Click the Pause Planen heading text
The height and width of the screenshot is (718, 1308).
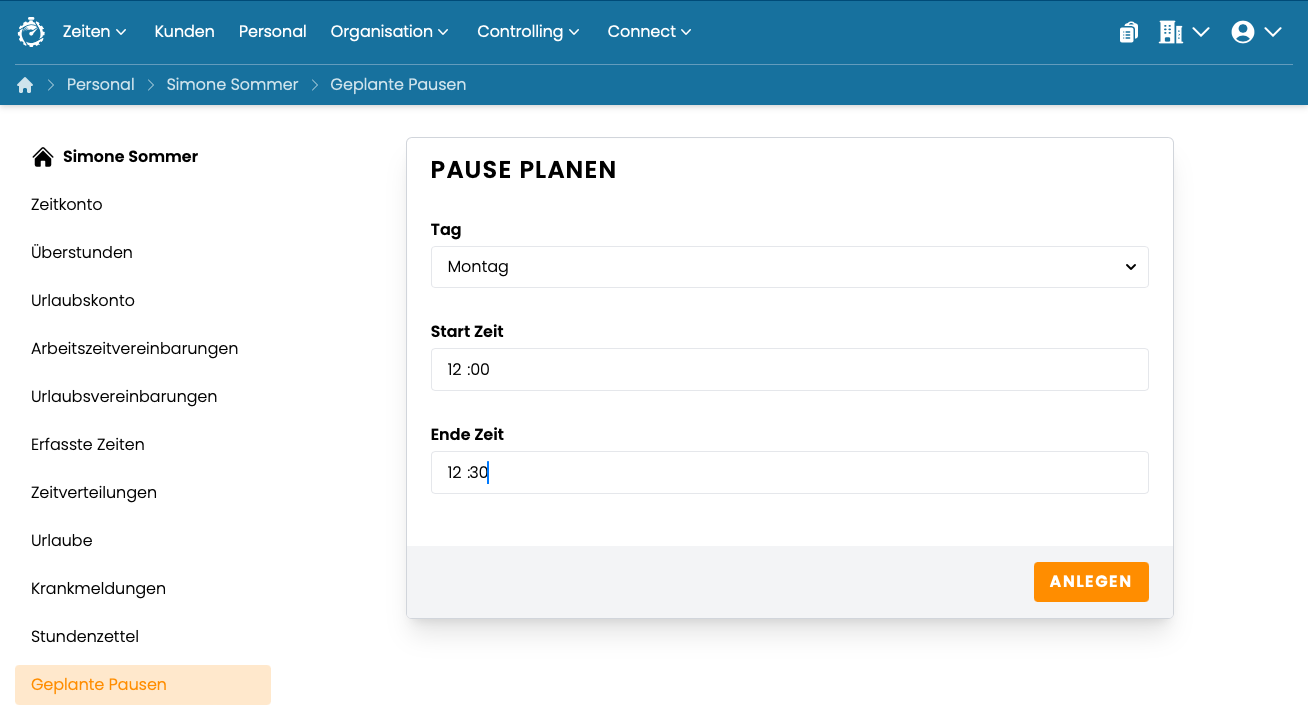point(523,170)
